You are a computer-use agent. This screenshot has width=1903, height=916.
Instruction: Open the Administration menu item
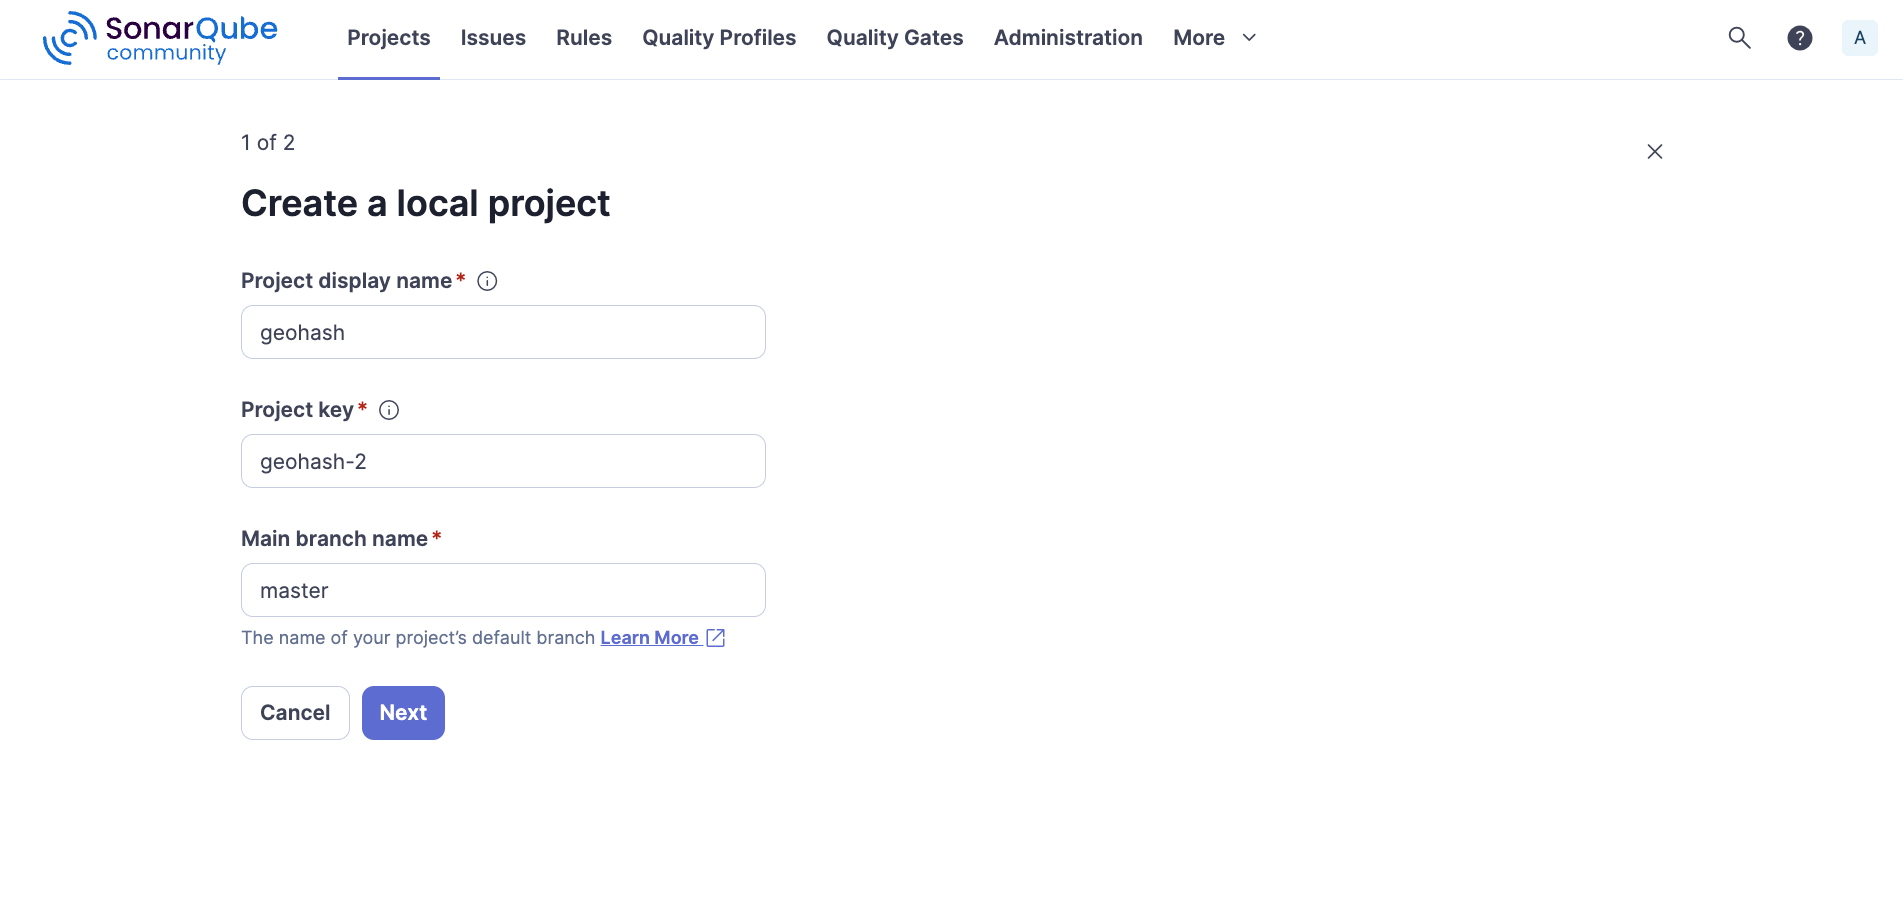point(1068,38)
